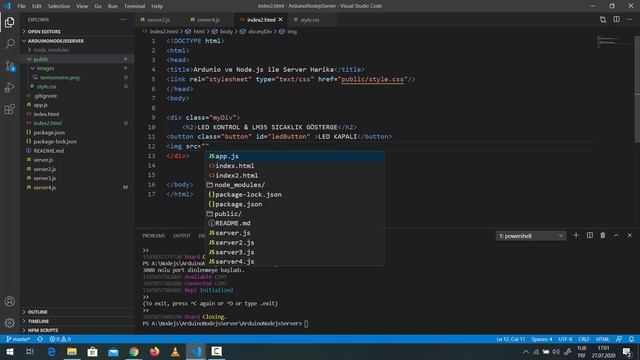Open the Help menu

(x=157, y=6)
